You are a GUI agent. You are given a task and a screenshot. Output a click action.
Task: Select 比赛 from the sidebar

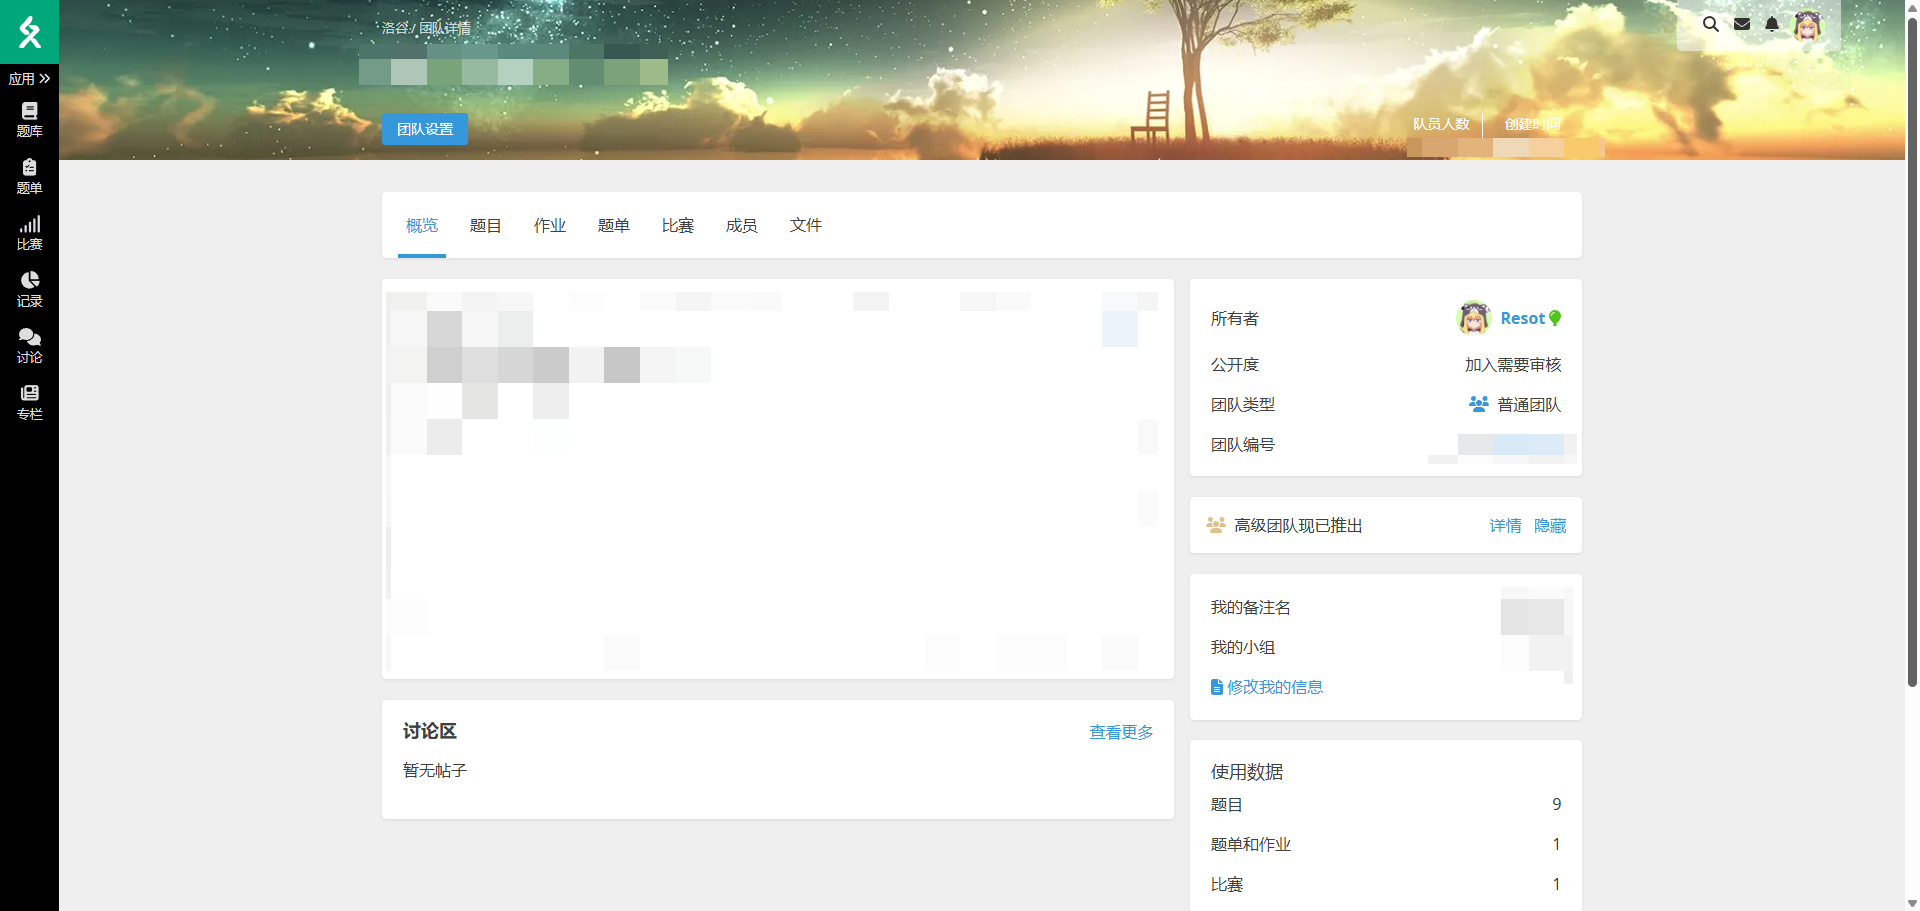click(x=29, y=232)
